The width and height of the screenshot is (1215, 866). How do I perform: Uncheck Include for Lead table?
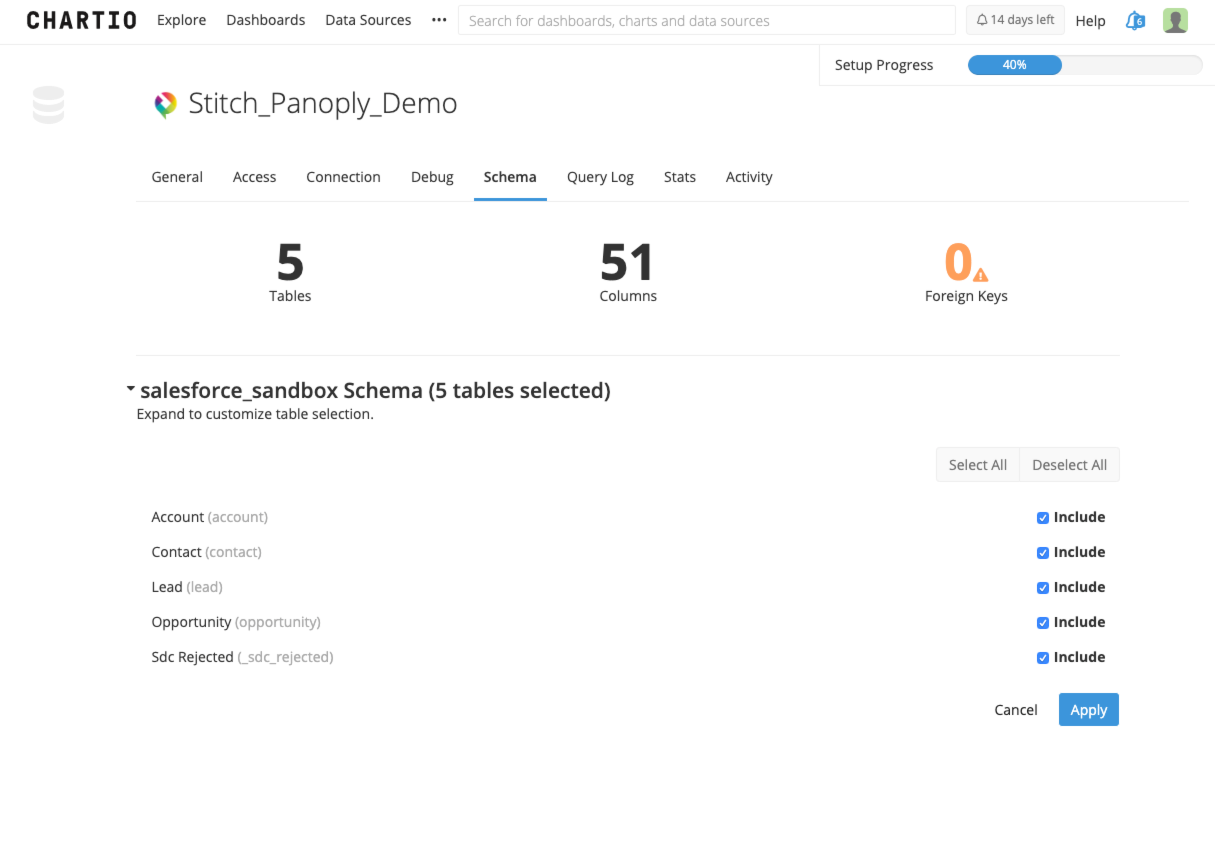click(x=1043, y=588)
